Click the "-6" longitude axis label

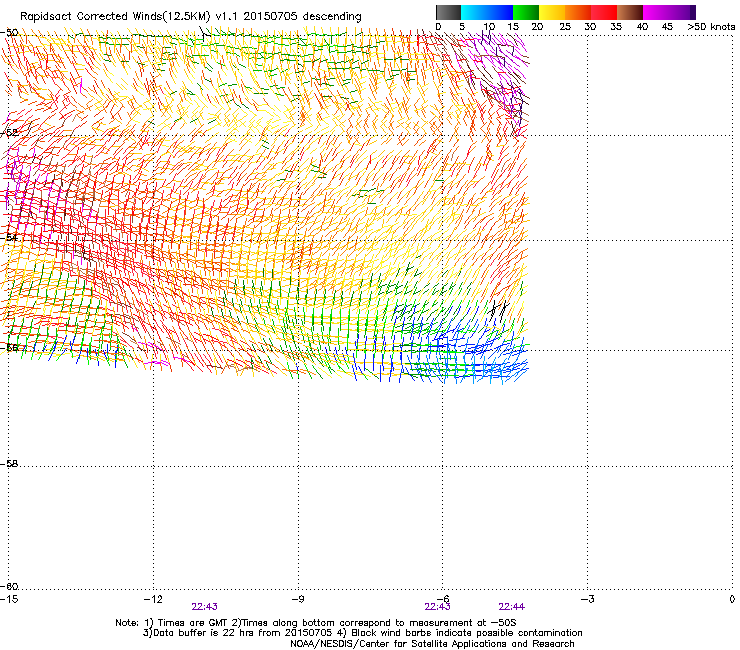point(442,599)
